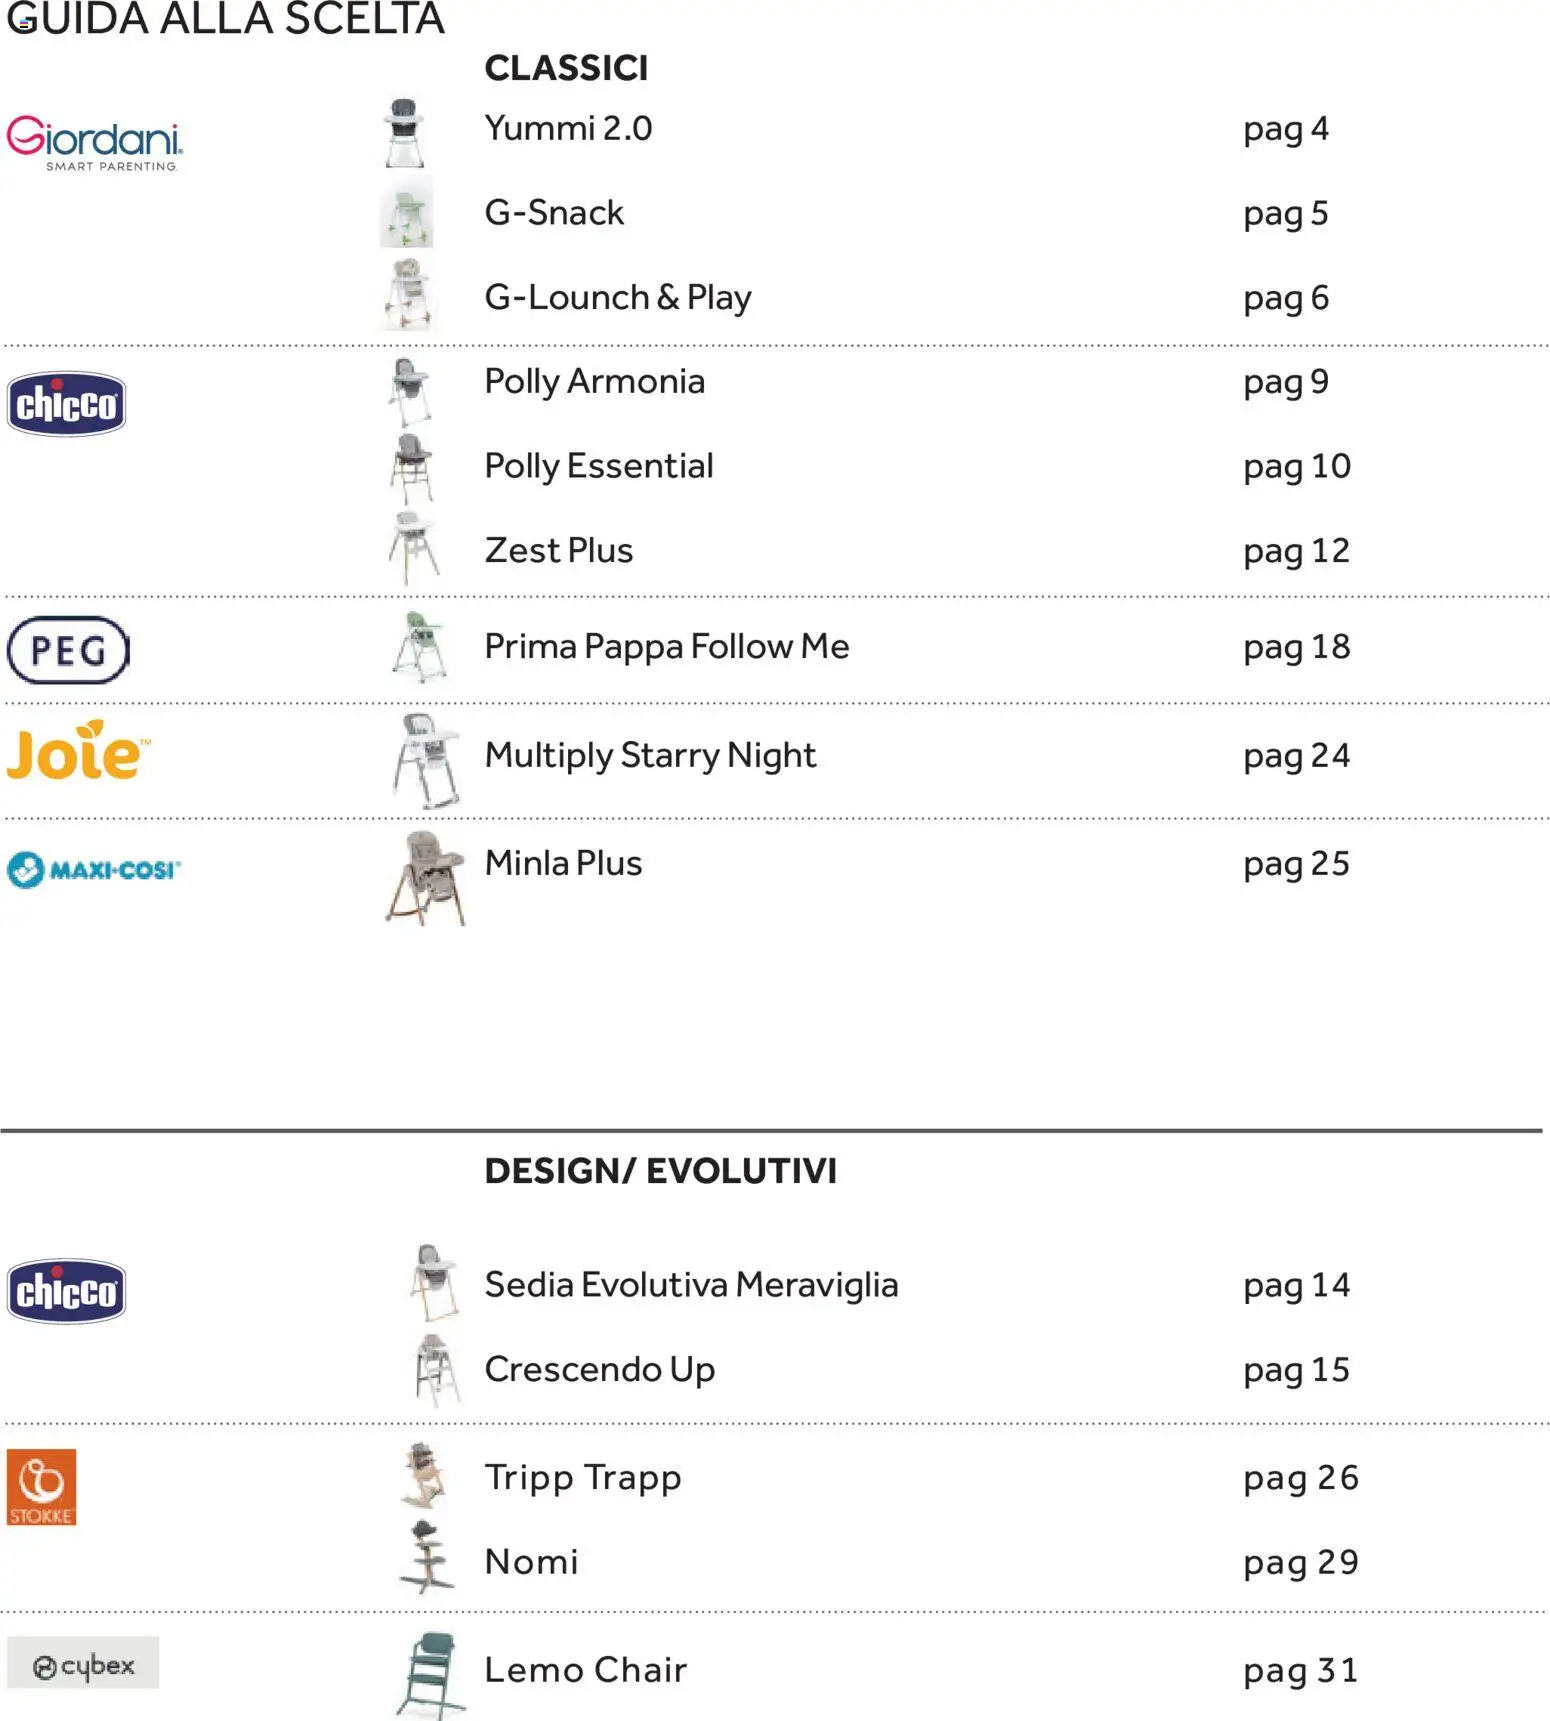Select the Minla Plus high chair image

[426, 877]
